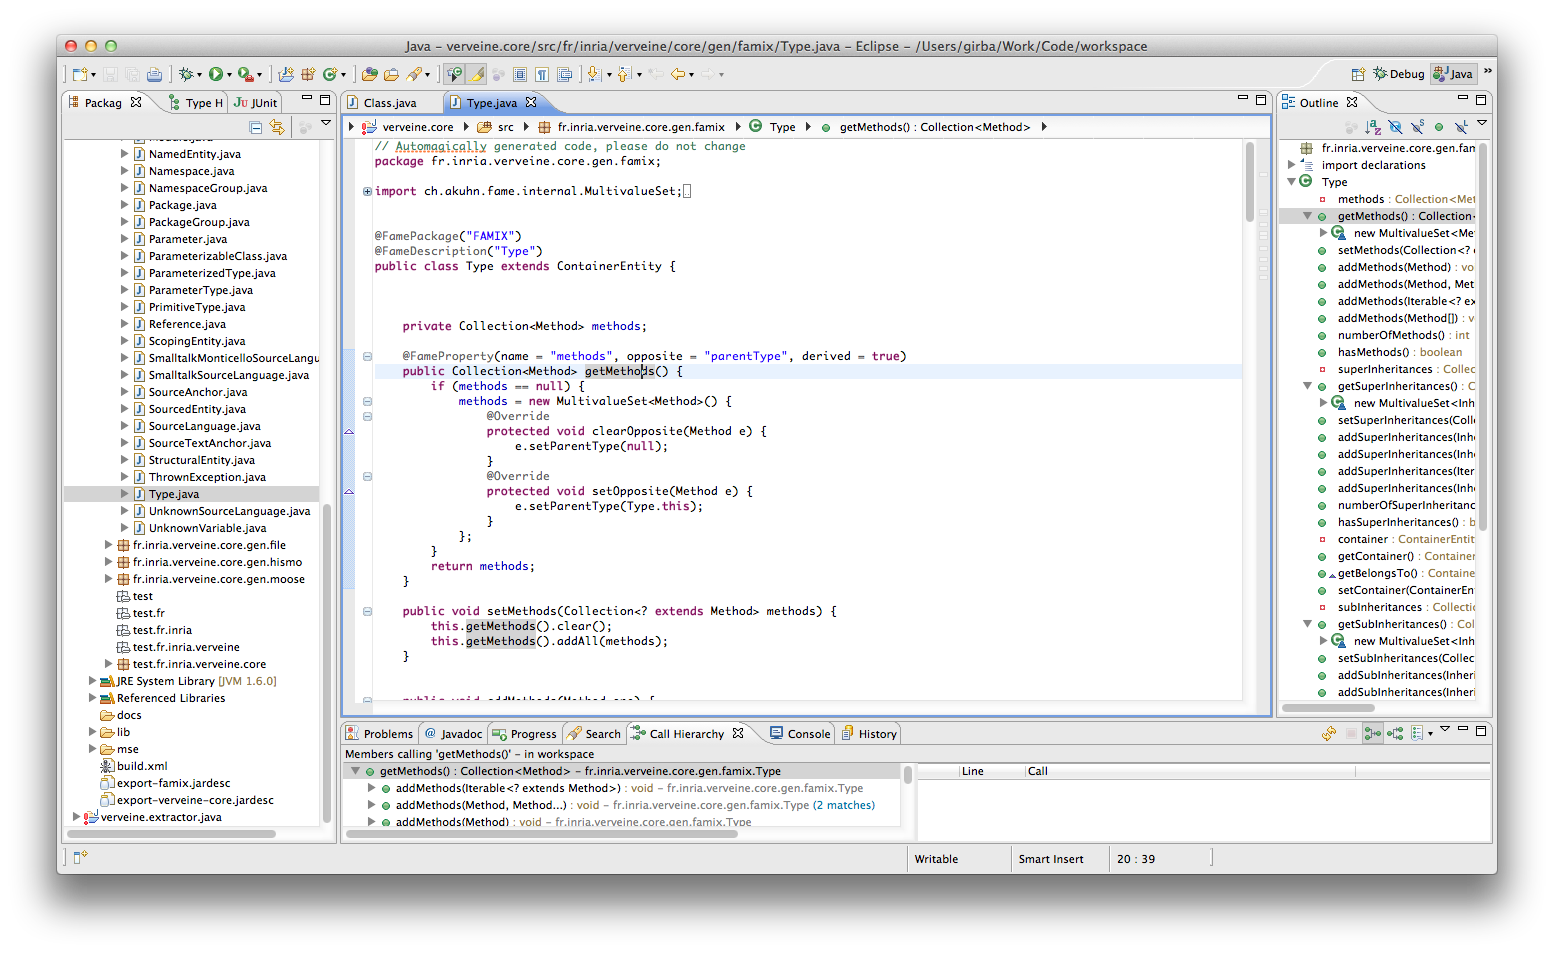Image resolution: width=1554 pixels, height=953 pixels.
Task: Expand the fr.inria.verveine.core.gen.file package
Action: [108, 545]
